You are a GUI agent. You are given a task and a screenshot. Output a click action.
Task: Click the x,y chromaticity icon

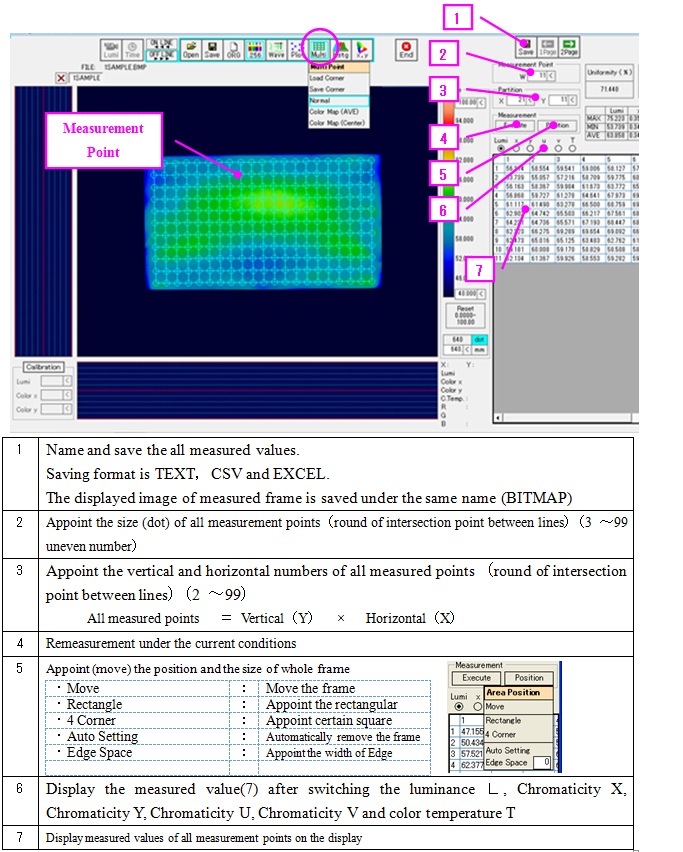coord(362,49)
